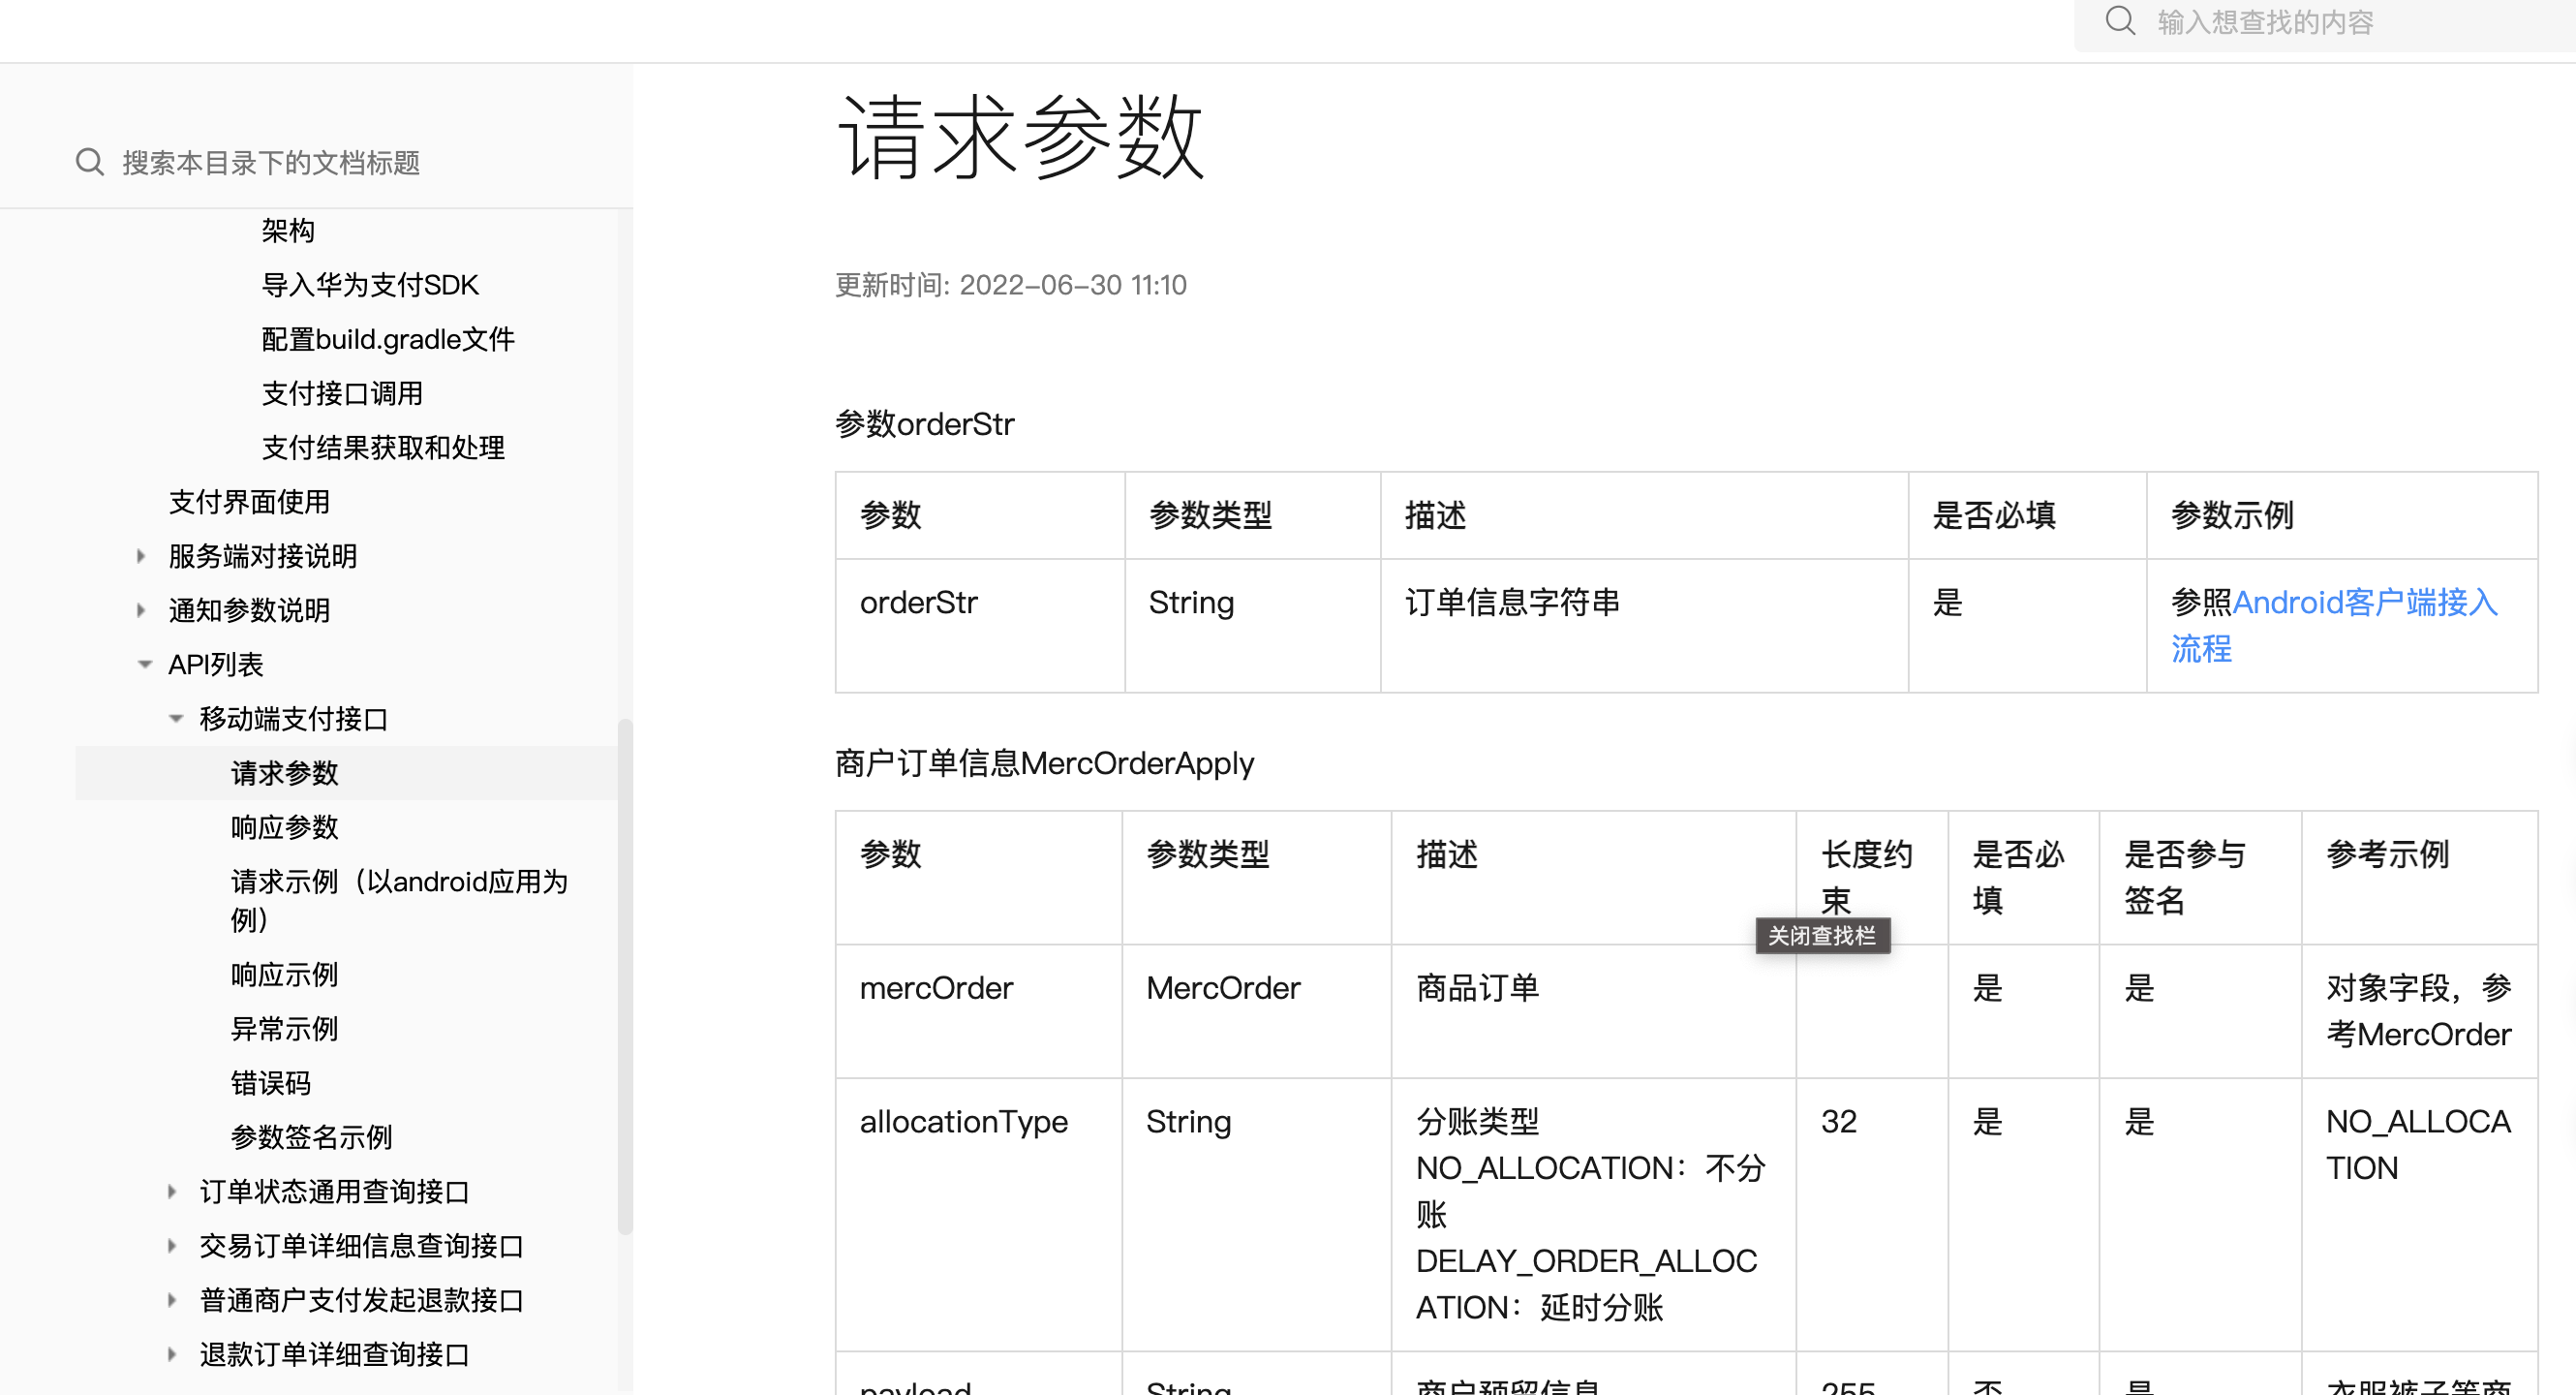Collapse the API列表 tree node

(144, 664)
